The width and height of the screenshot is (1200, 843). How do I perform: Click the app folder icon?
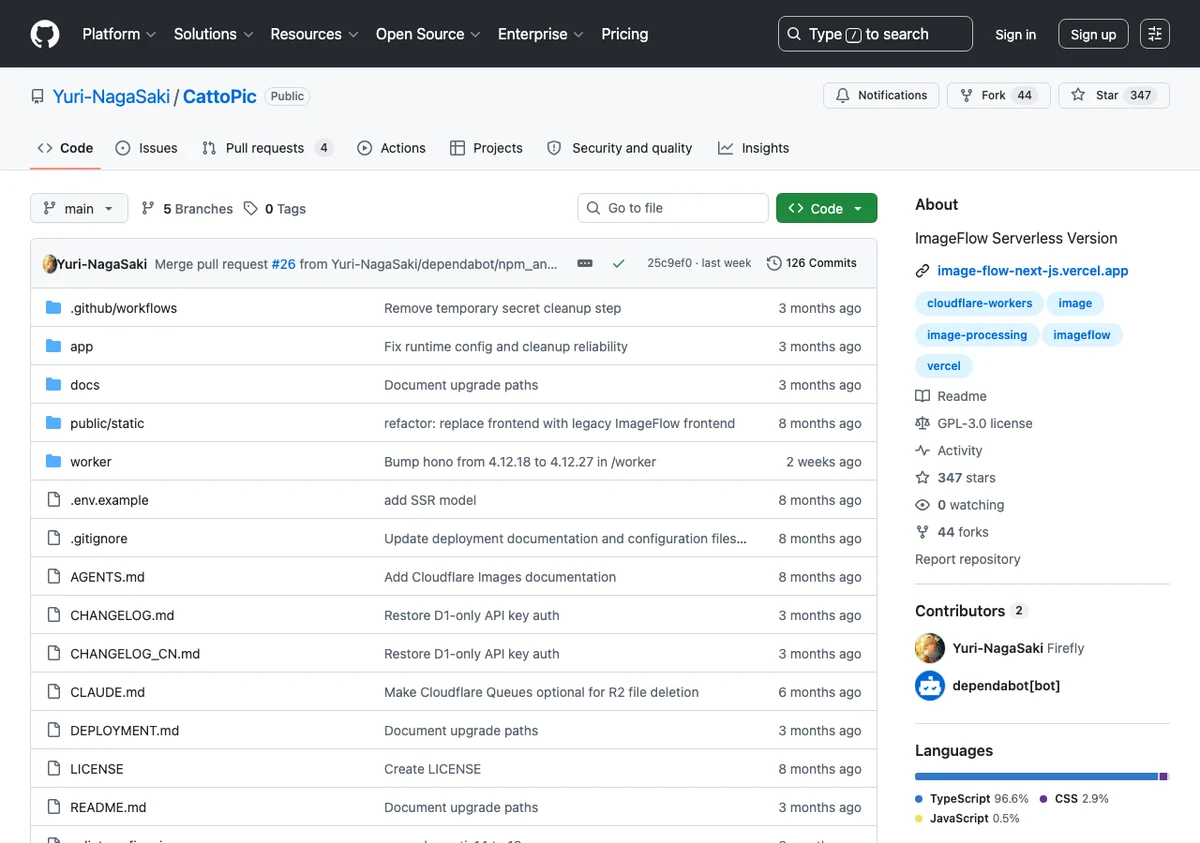coord(54,346)
